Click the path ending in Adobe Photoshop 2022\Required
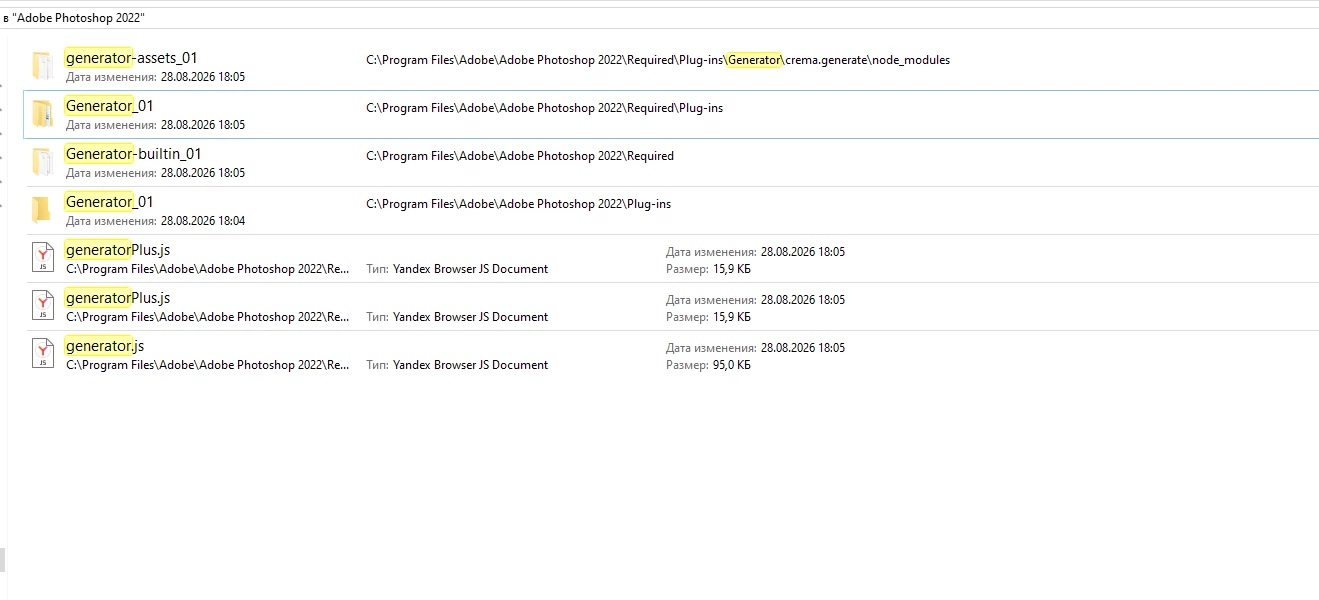 pyautogui.click(x=520, y=156)
